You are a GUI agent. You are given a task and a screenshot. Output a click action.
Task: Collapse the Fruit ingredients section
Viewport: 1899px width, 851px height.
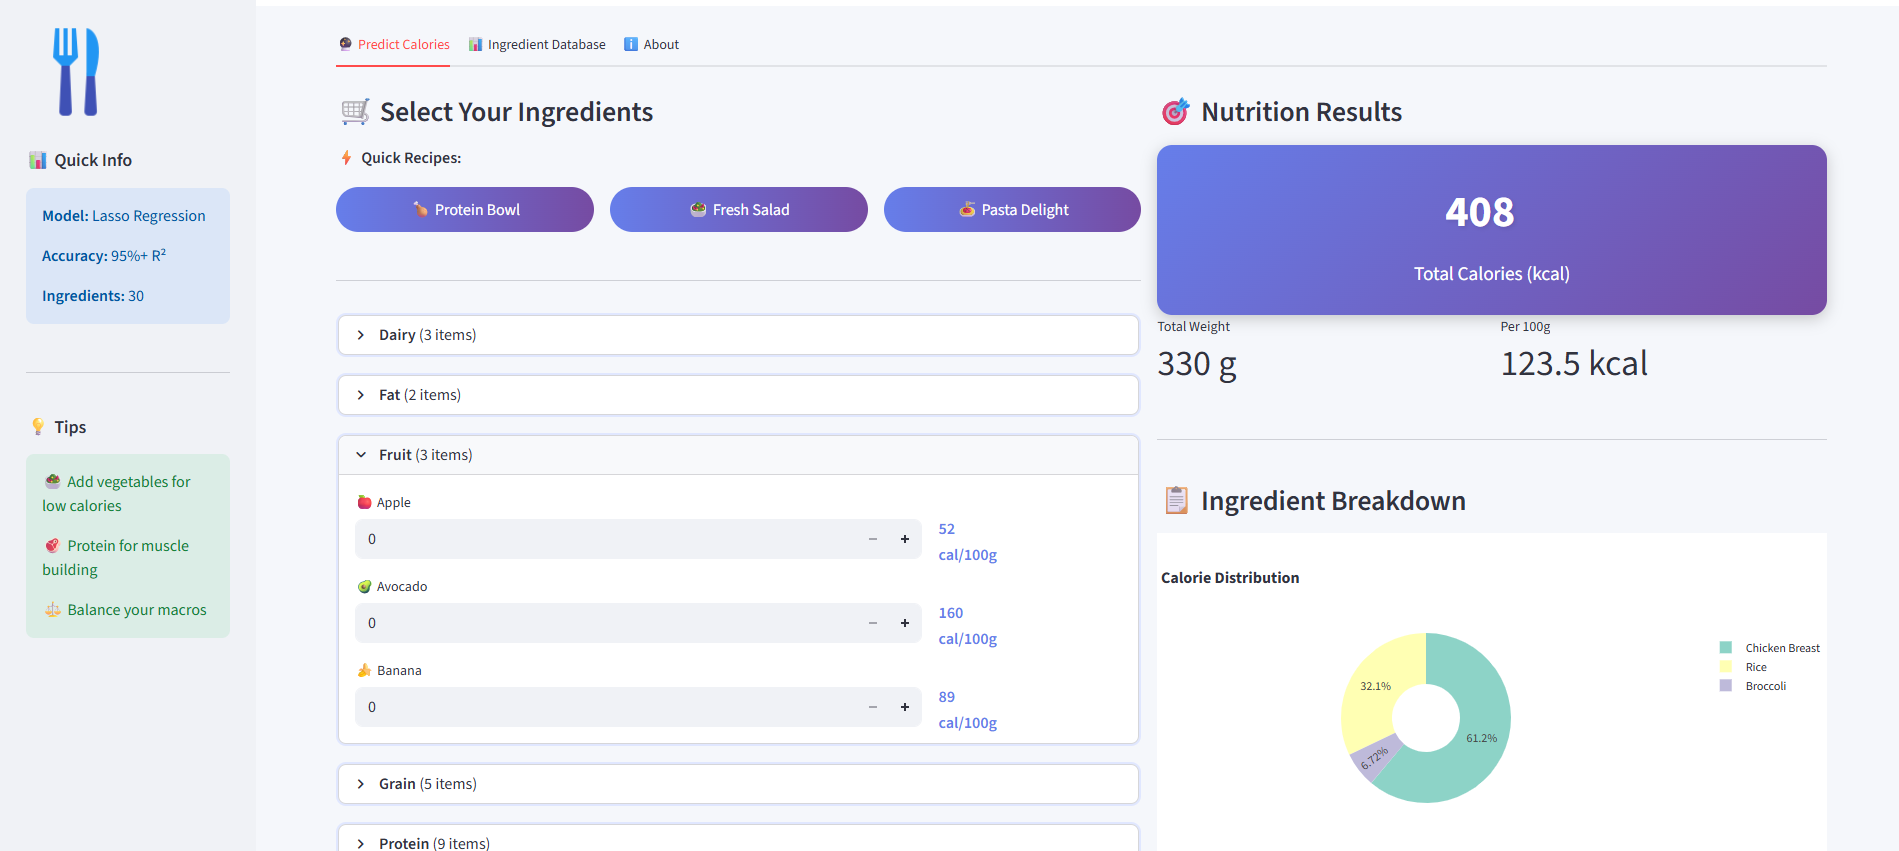(738, 455)
